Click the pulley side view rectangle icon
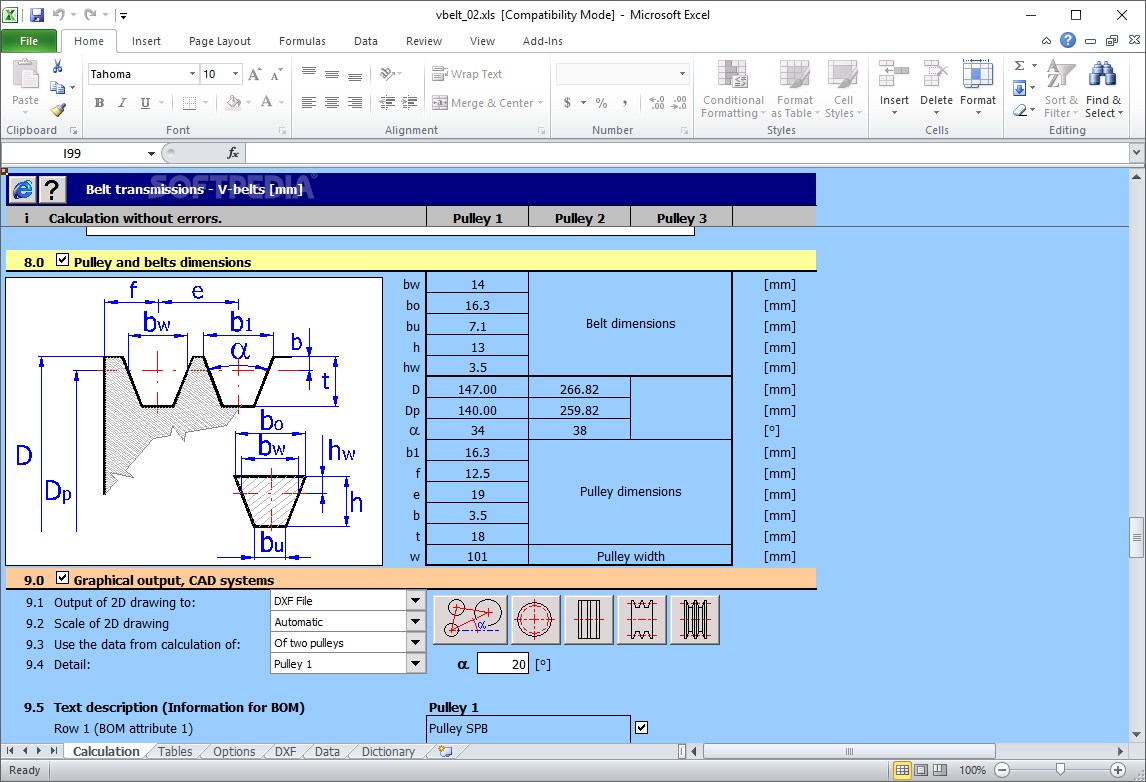 click(588, 620)
